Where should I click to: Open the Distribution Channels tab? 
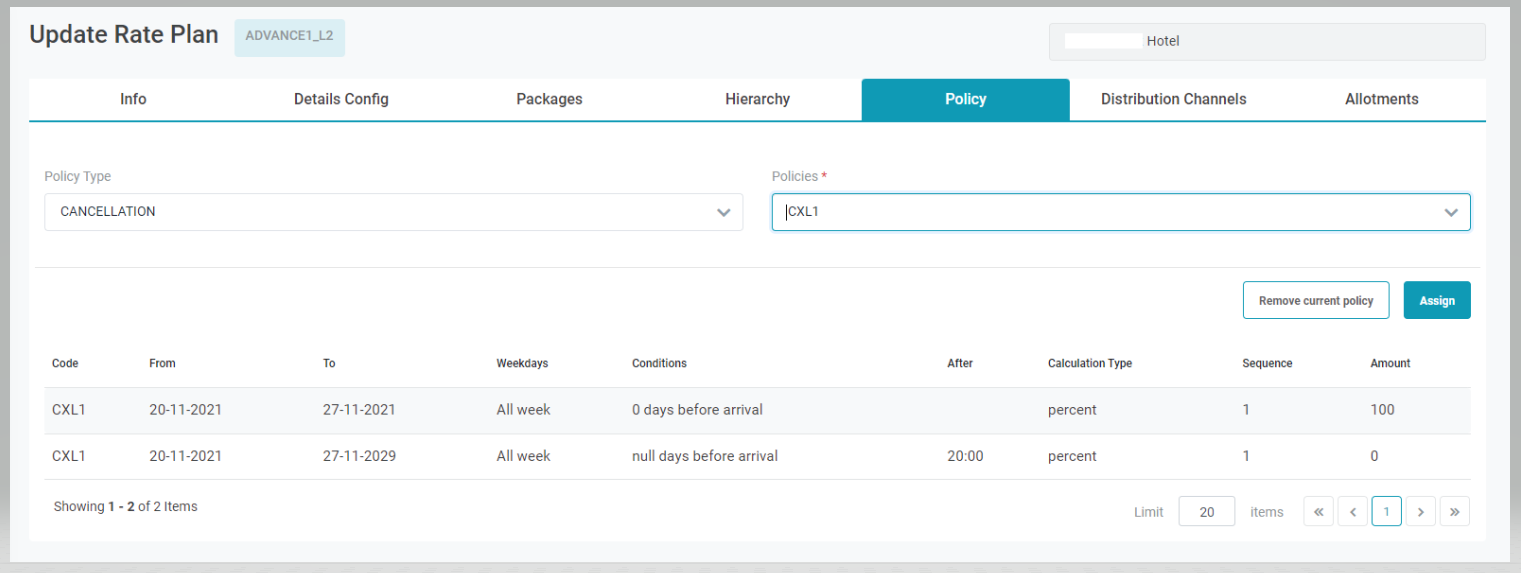click(x=1173, y=99)
